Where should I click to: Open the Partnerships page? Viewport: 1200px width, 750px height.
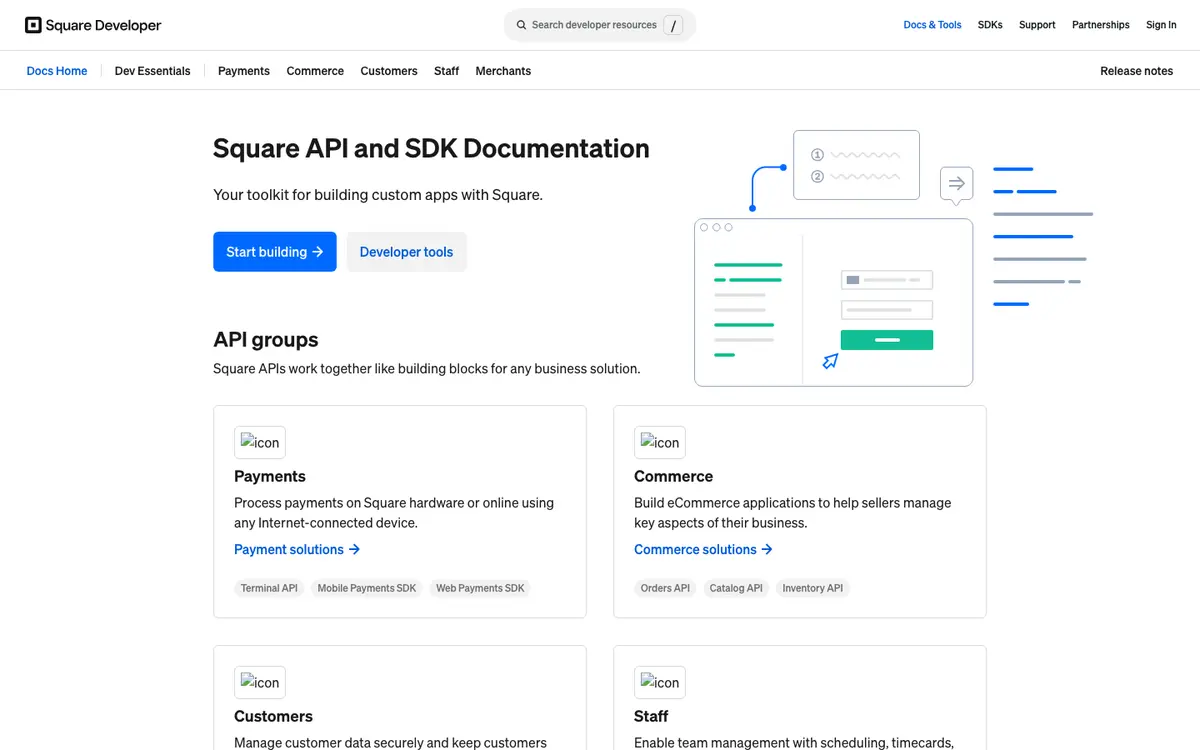click(x=1101, y=25)
